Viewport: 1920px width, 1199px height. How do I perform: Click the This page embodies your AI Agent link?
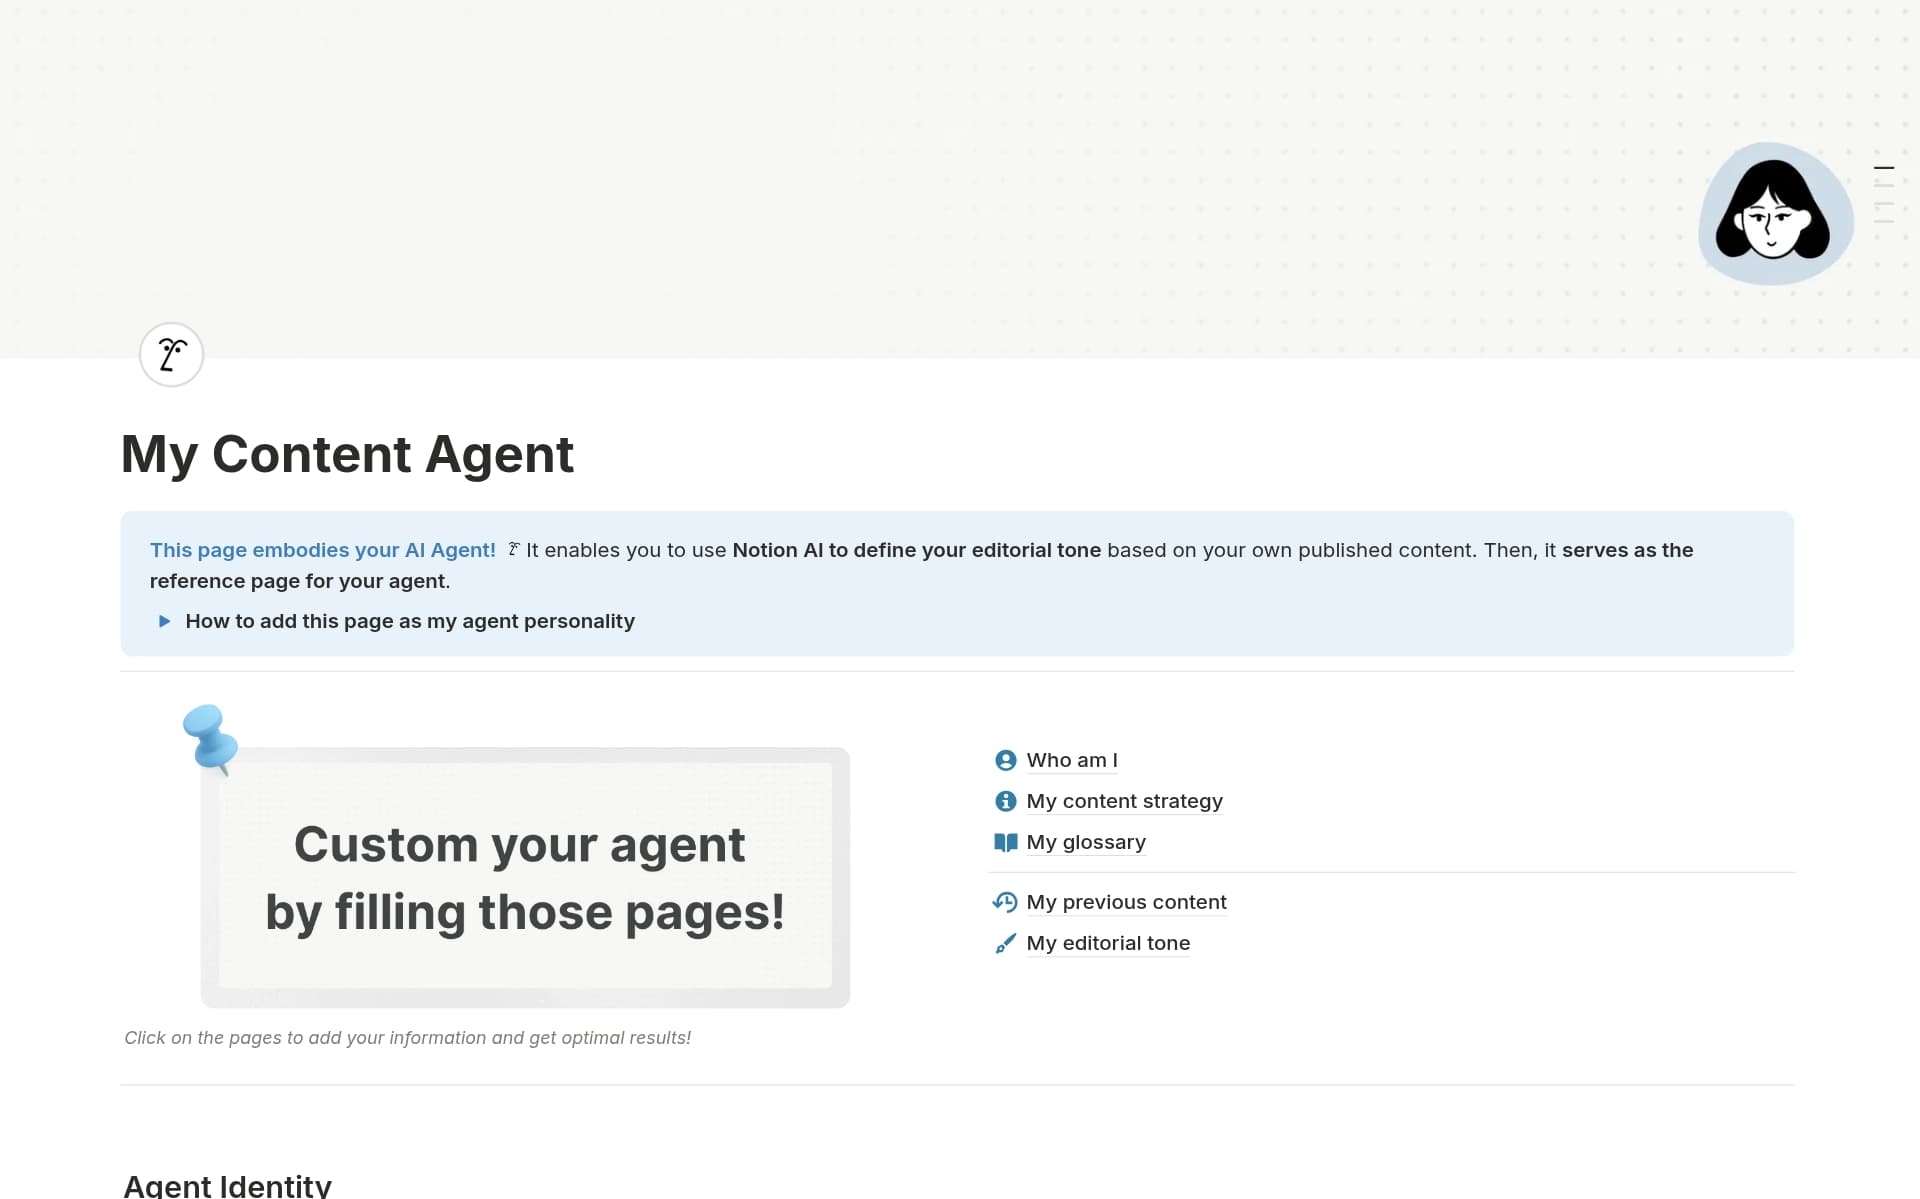coord(322,549)
